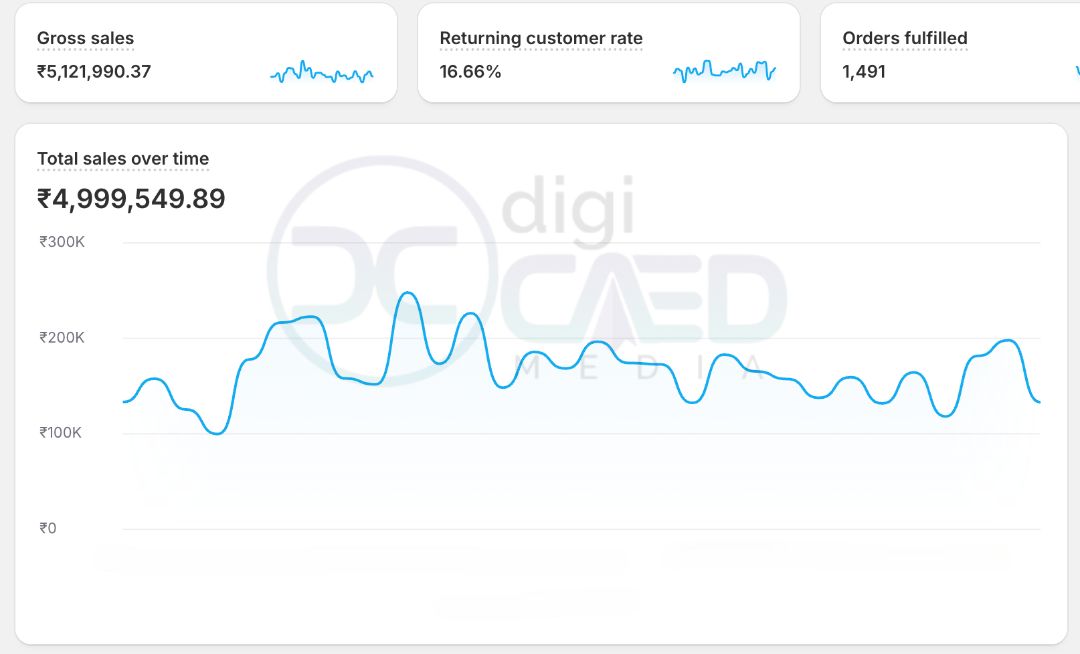Open the Gross sales metric title
The height and width of the screenshot is (654, 1080).
coord(85,39)
